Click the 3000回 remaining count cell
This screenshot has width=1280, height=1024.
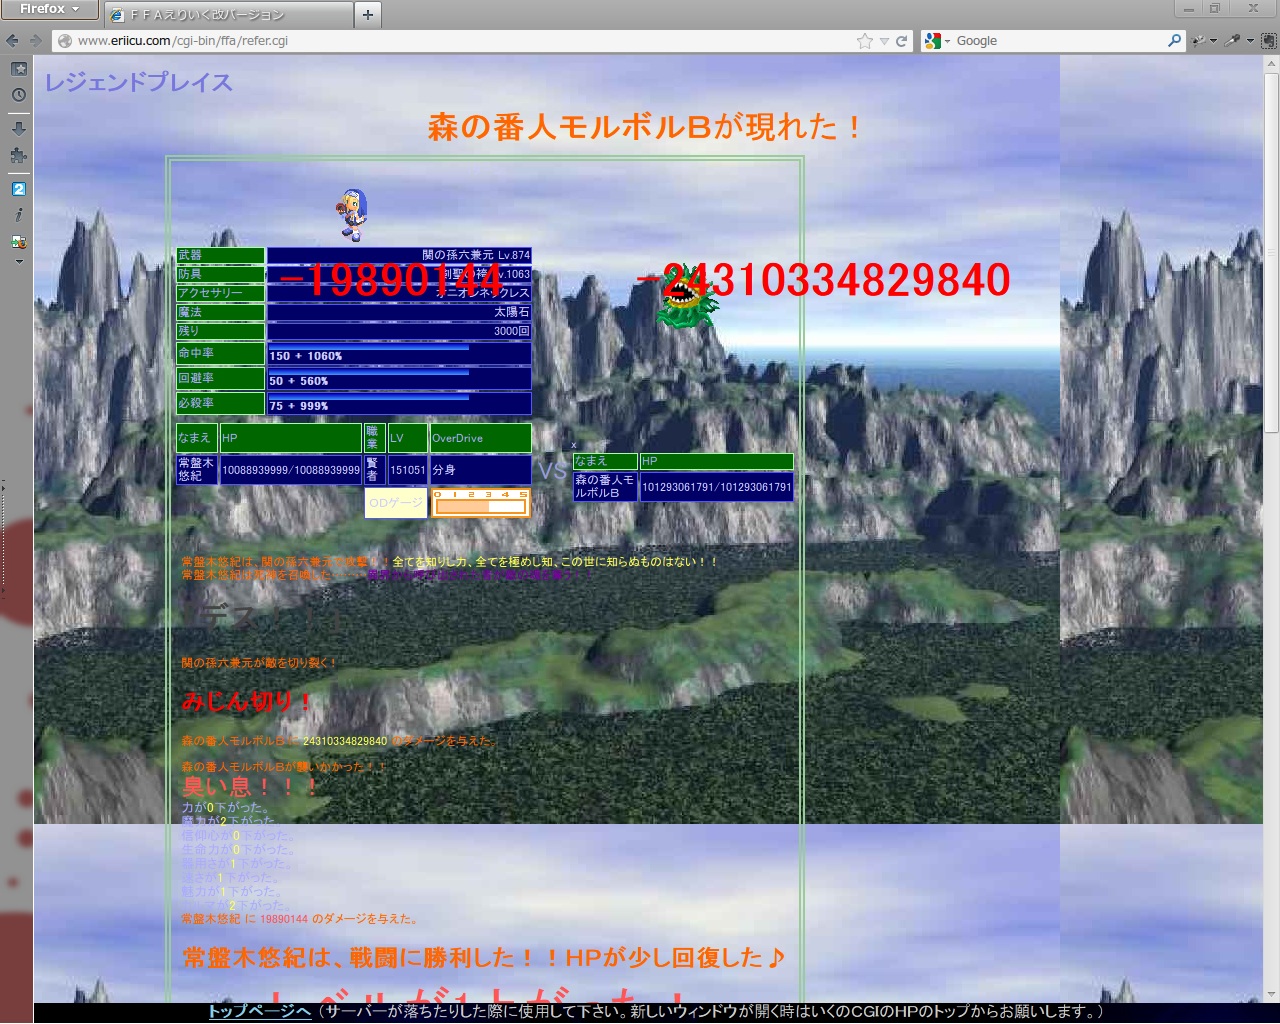click(399, 331)
